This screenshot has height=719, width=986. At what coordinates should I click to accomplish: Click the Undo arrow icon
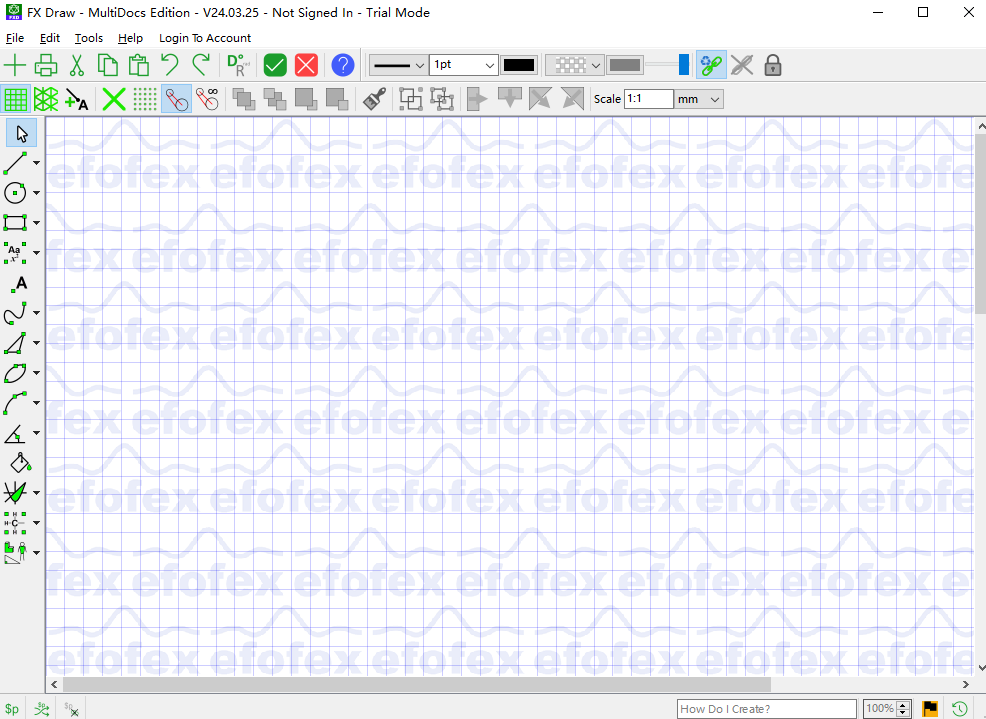[170, 65]
